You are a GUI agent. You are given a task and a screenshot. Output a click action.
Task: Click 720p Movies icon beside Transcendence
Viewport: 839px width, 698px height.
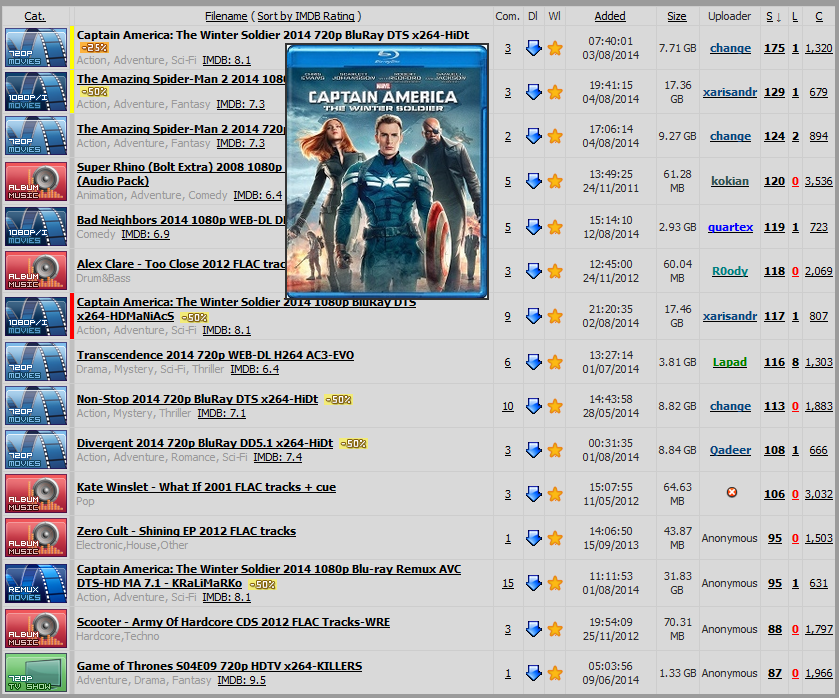(36, 362)
